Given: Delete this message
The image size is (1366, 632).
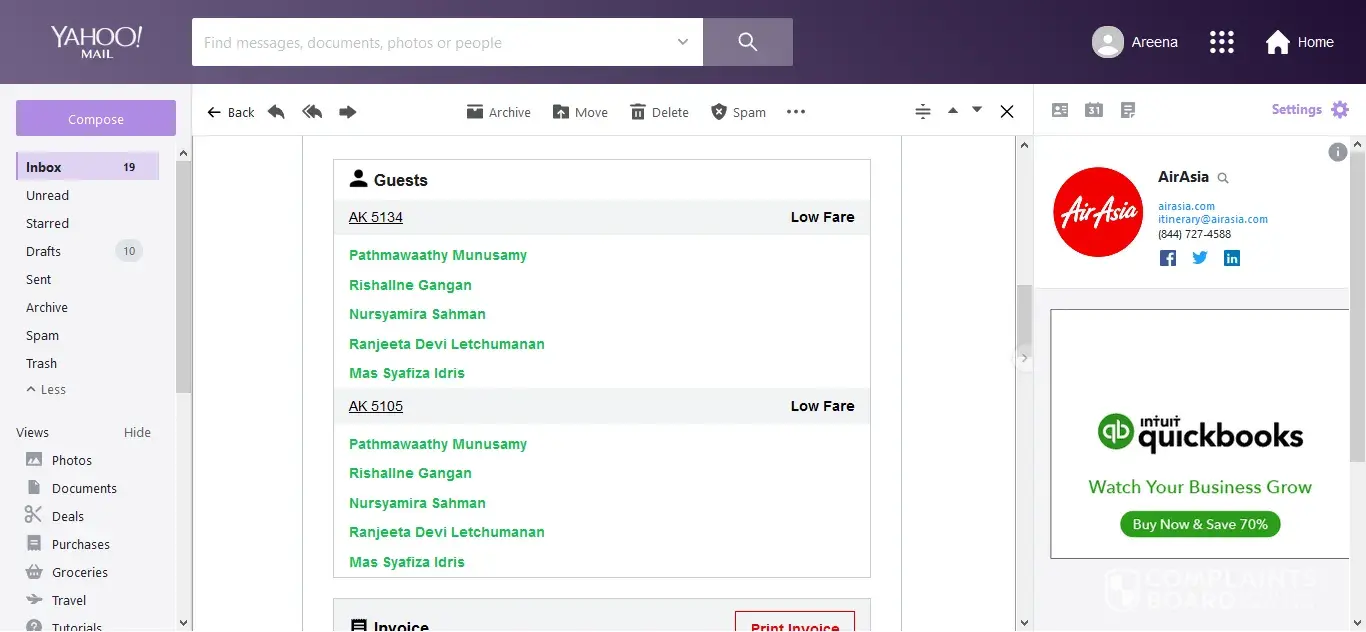Looking at the screenshot, I should click(659, 112).
